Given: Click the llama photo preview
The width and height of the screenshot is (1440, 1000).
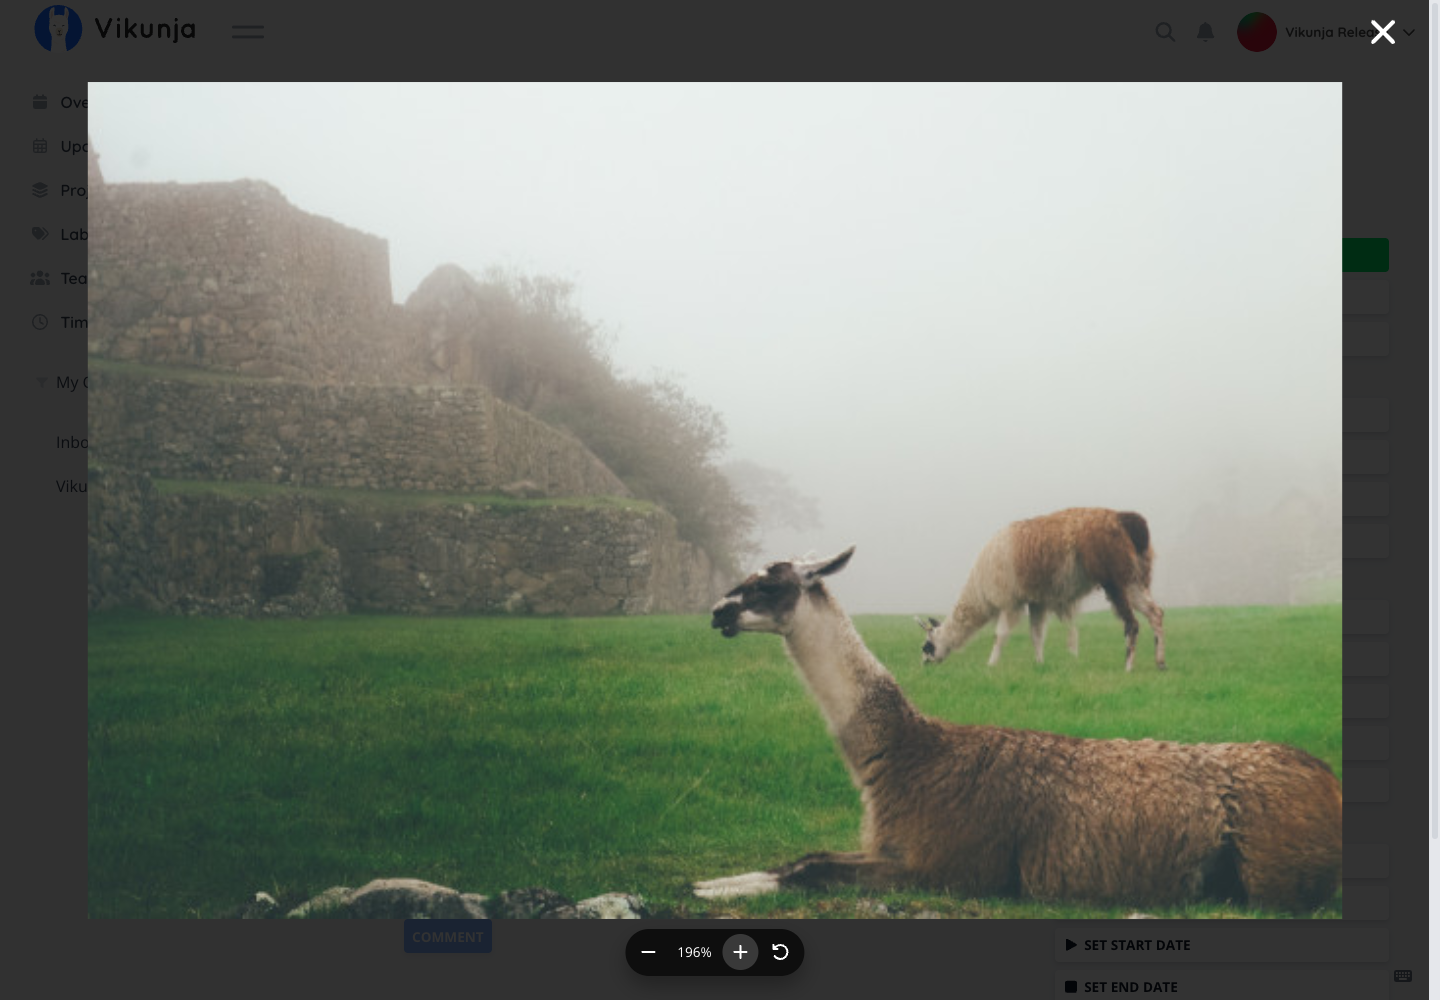Looking at the screenshot, I should point(715,500).
